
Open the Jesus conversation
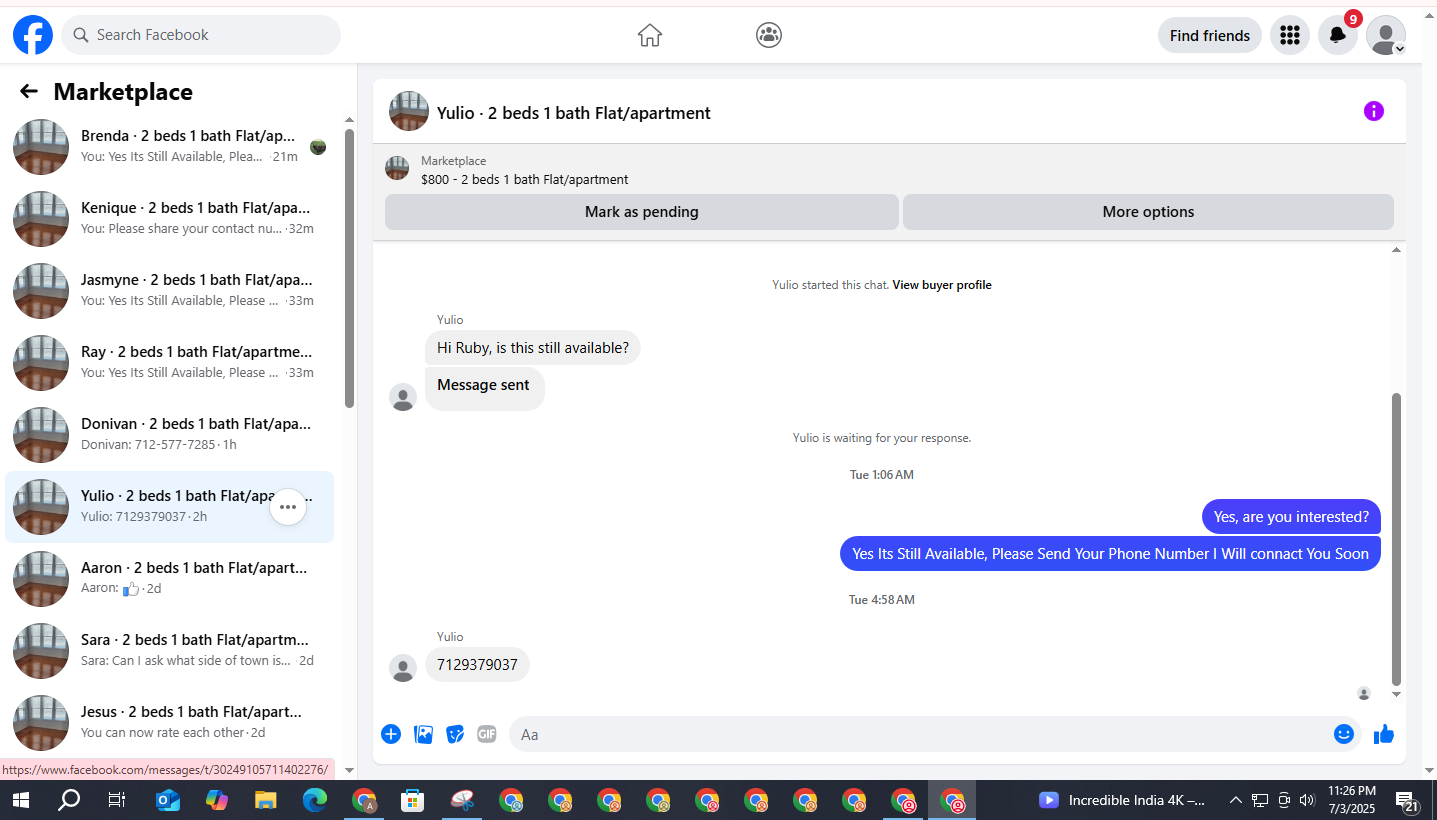(170, 721)
